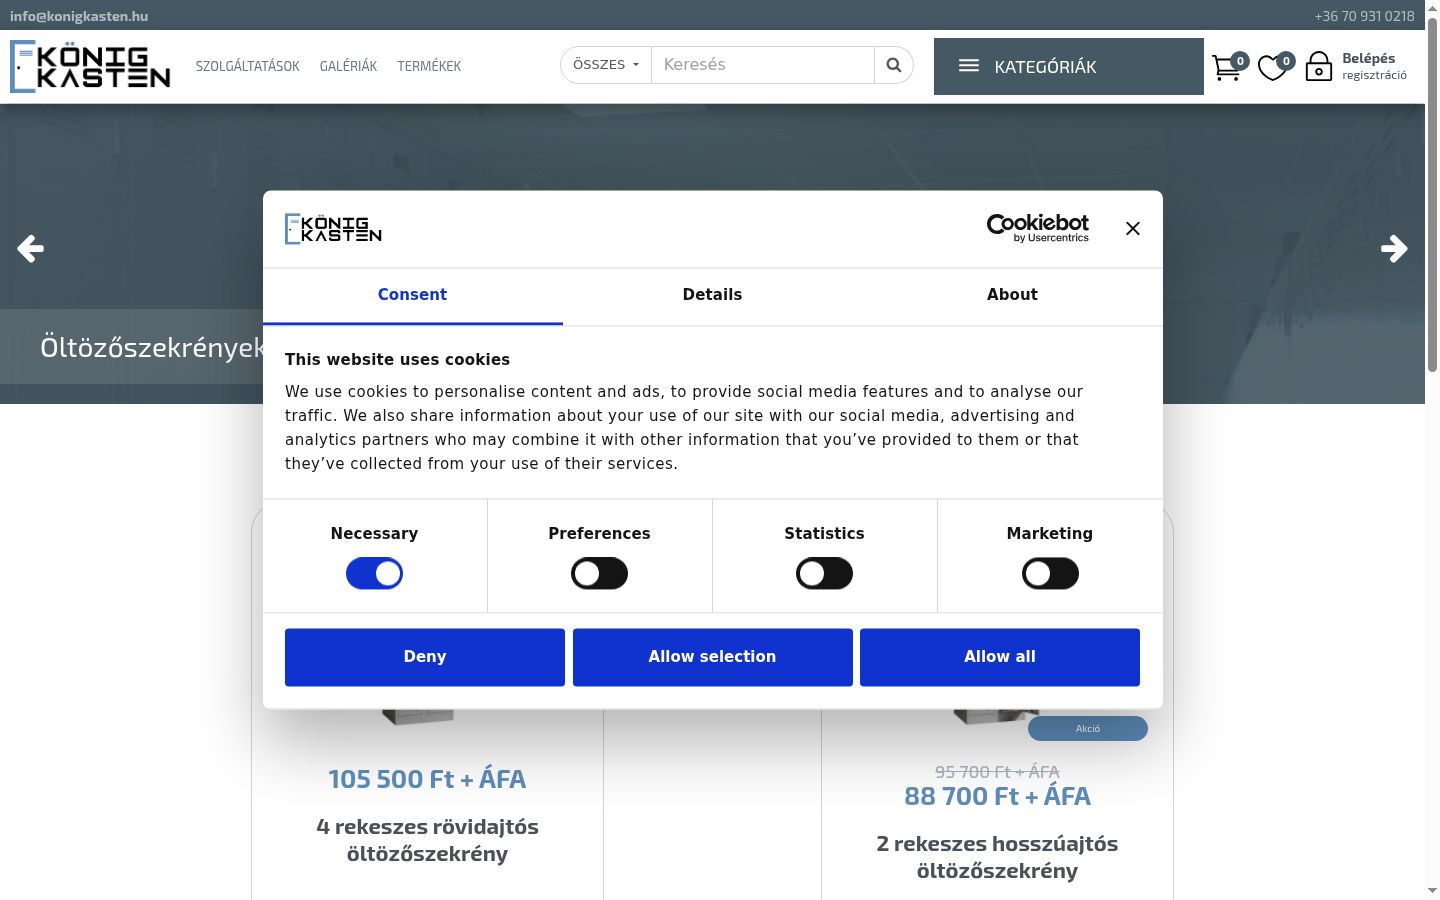Close the cookie consent dialog
This screenshot has height=900, width=1440.
coord(1132,229)
